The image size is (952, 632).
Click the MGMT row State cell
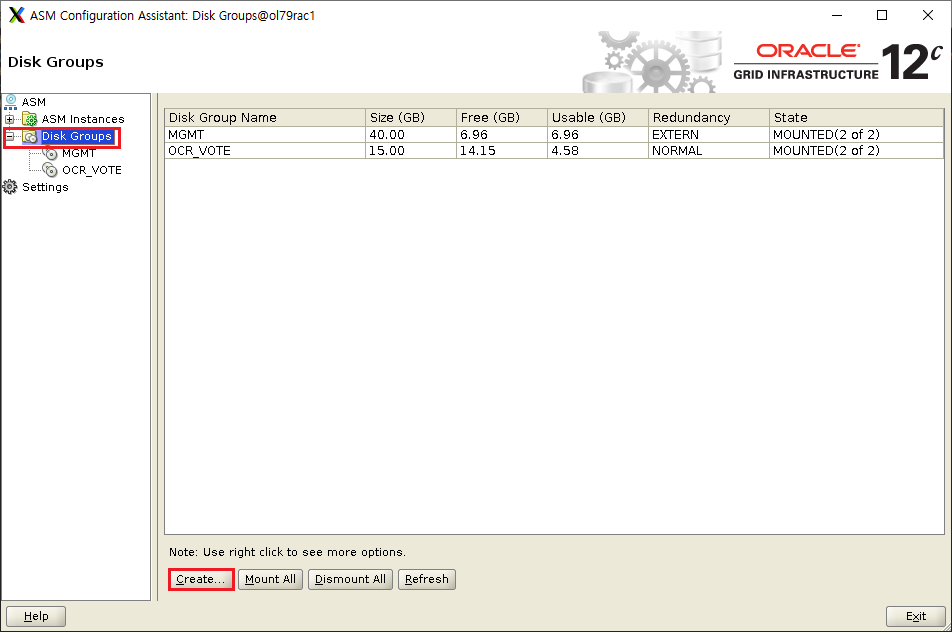[x=857, y=134]
